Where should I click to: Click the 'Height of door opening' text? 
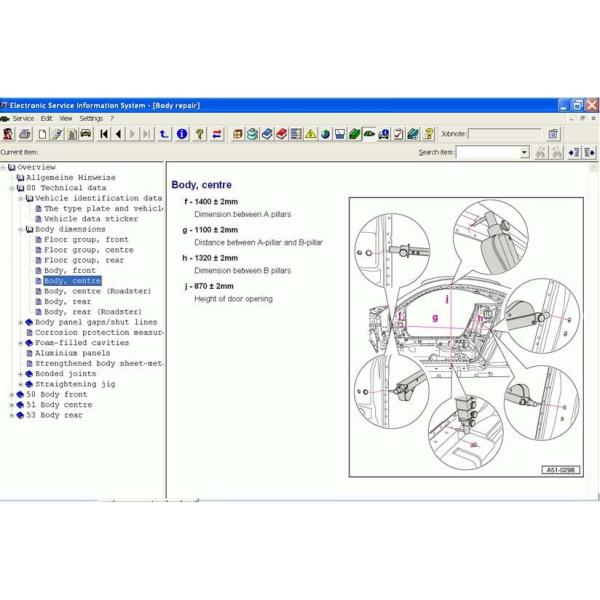tap(233, 299)
